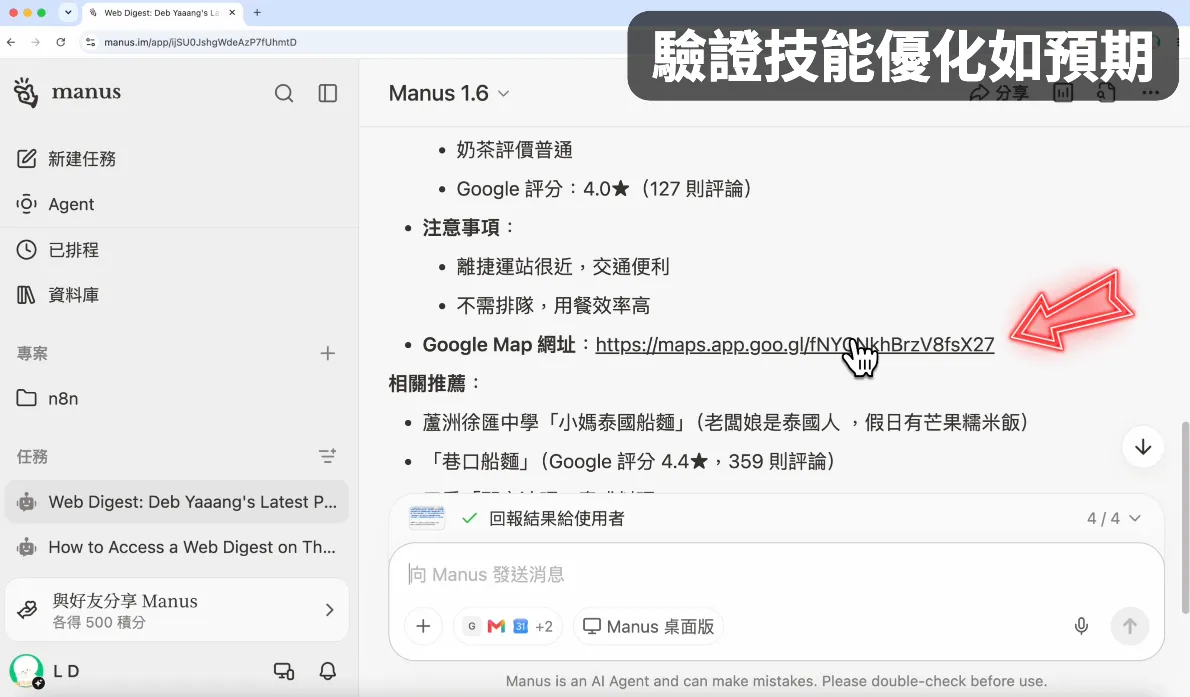Select Web Digest: Deb Yaaang's Latest task

[177, 502]
